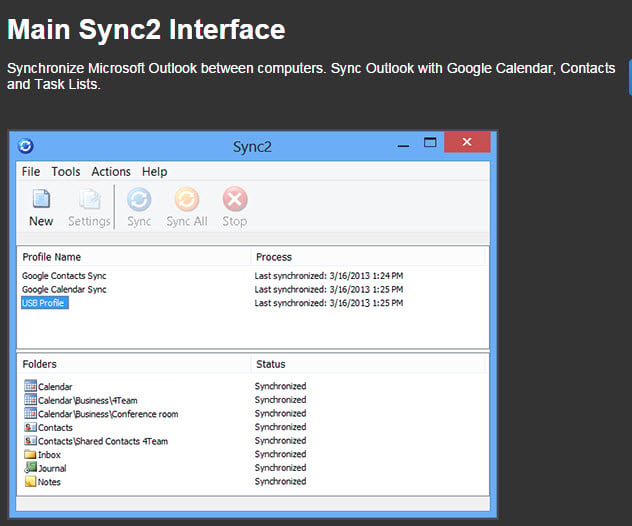Click the orange Sync All icon
Viewport: 632px width, 526px height.
pyautogui.click(x=187, y=199)
